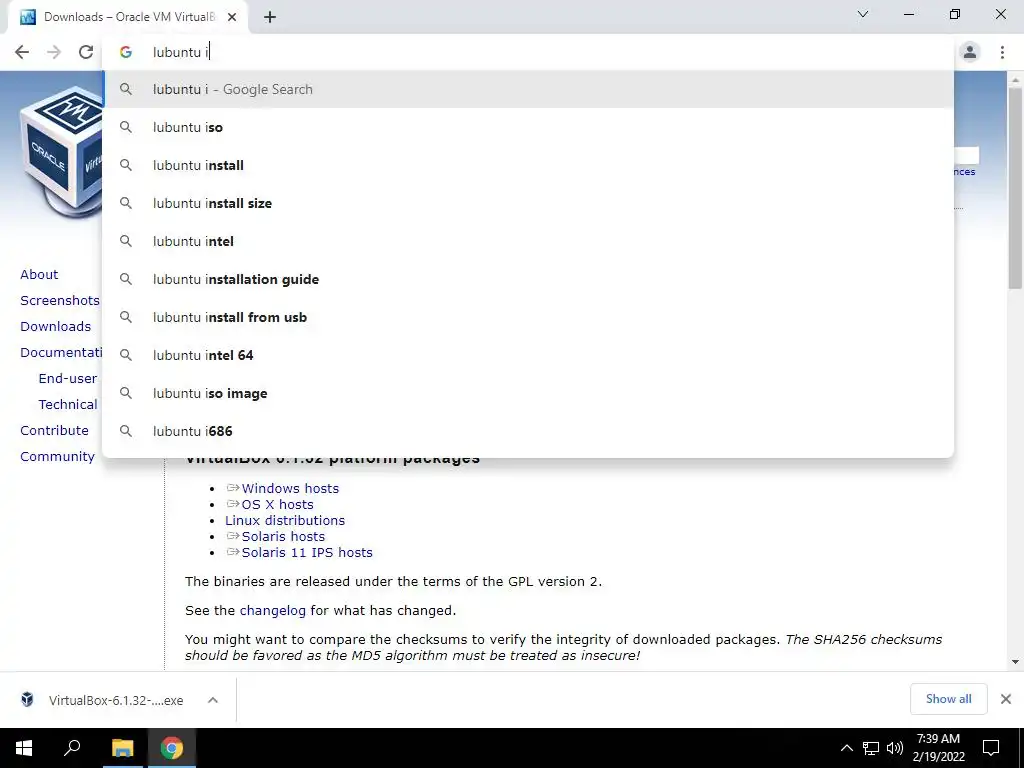Viewport: 1024px width, 768px height.
Task: Open the Chrome three-dot menu
Action: click(x=1002, y=52)
